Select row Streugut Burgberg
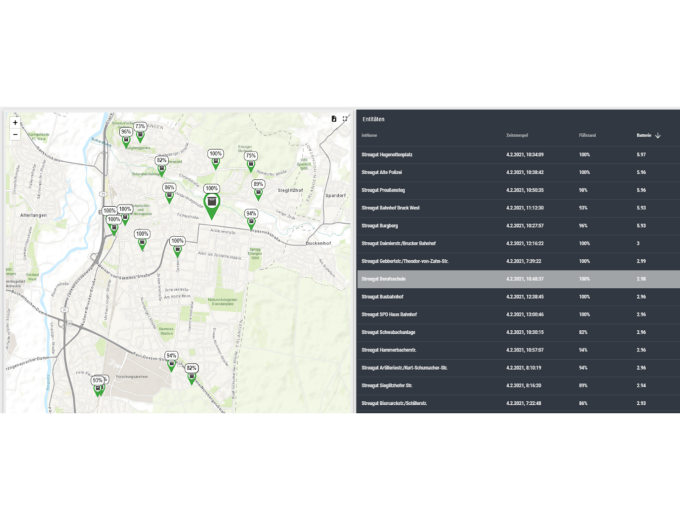The width and height of the screenshot is (680, 520). click(x=518, y=226)
